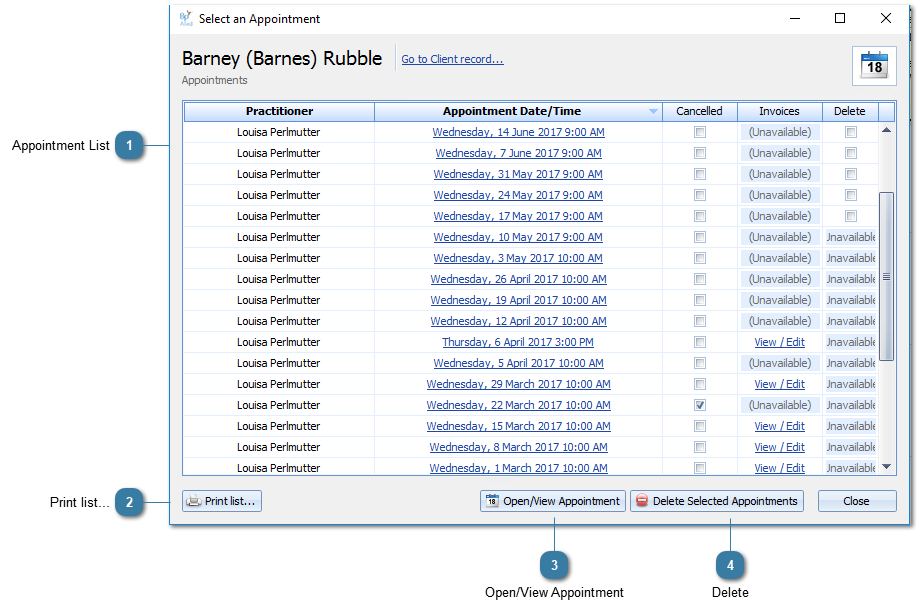Screen dimensions: 920x616
Task: View / Edit invoice for 29 March 2017
Action: pyautogui.click(x=779, y=384)
